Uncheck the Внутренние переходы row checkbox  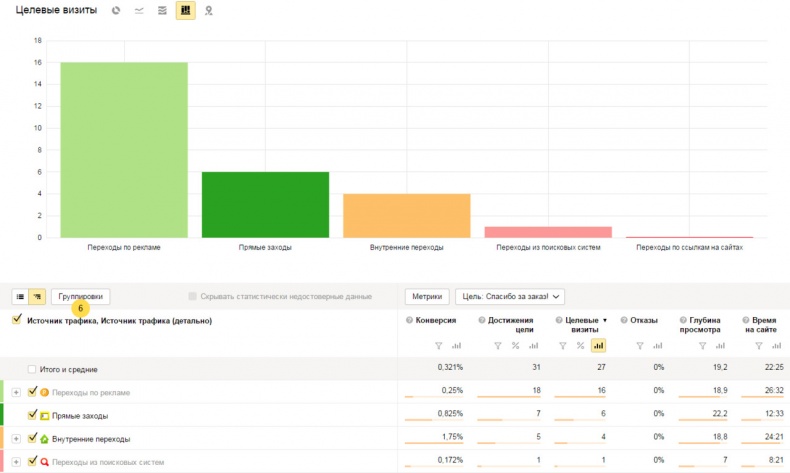click(x=33, y=438)
